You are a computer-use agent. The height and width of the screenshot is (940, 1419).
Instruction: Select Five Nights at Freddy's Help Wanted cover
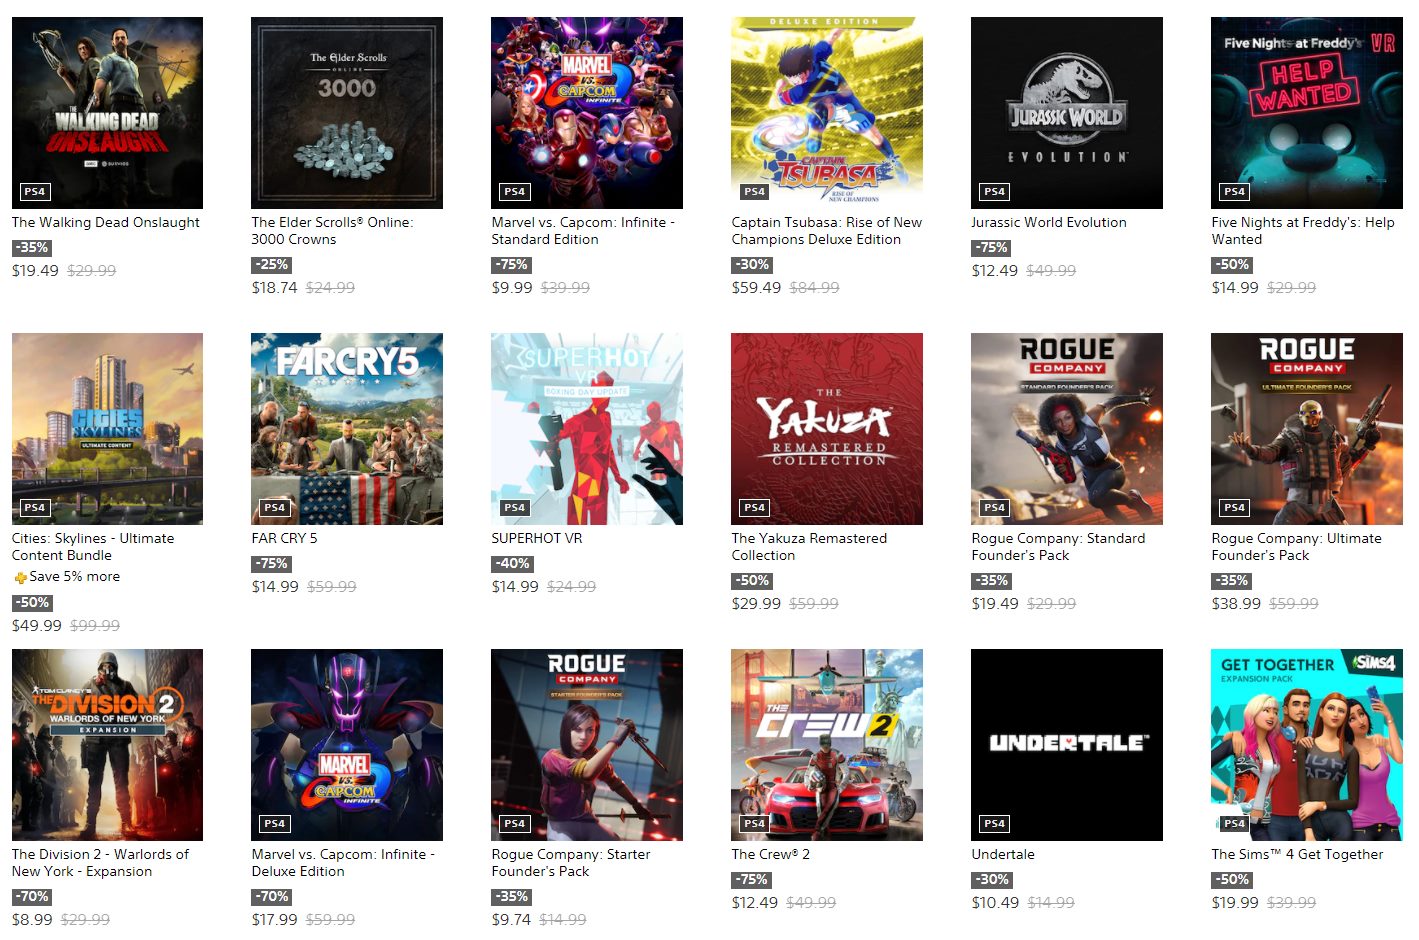click(x=1307, y=113)
